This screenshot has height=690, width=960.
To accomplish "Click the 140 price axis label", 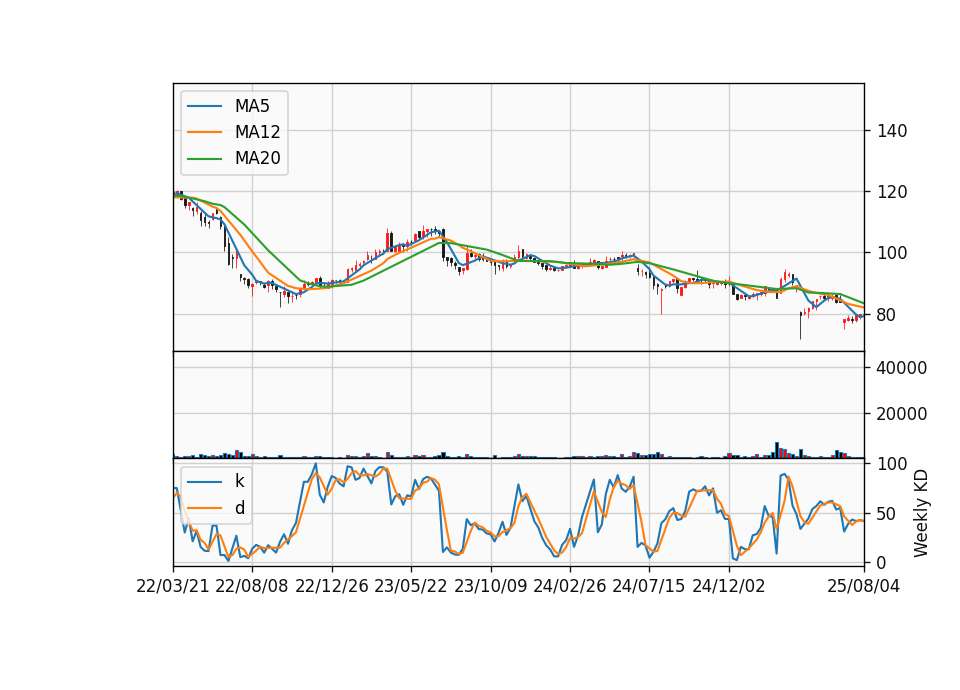I will [x=892, y=131].
